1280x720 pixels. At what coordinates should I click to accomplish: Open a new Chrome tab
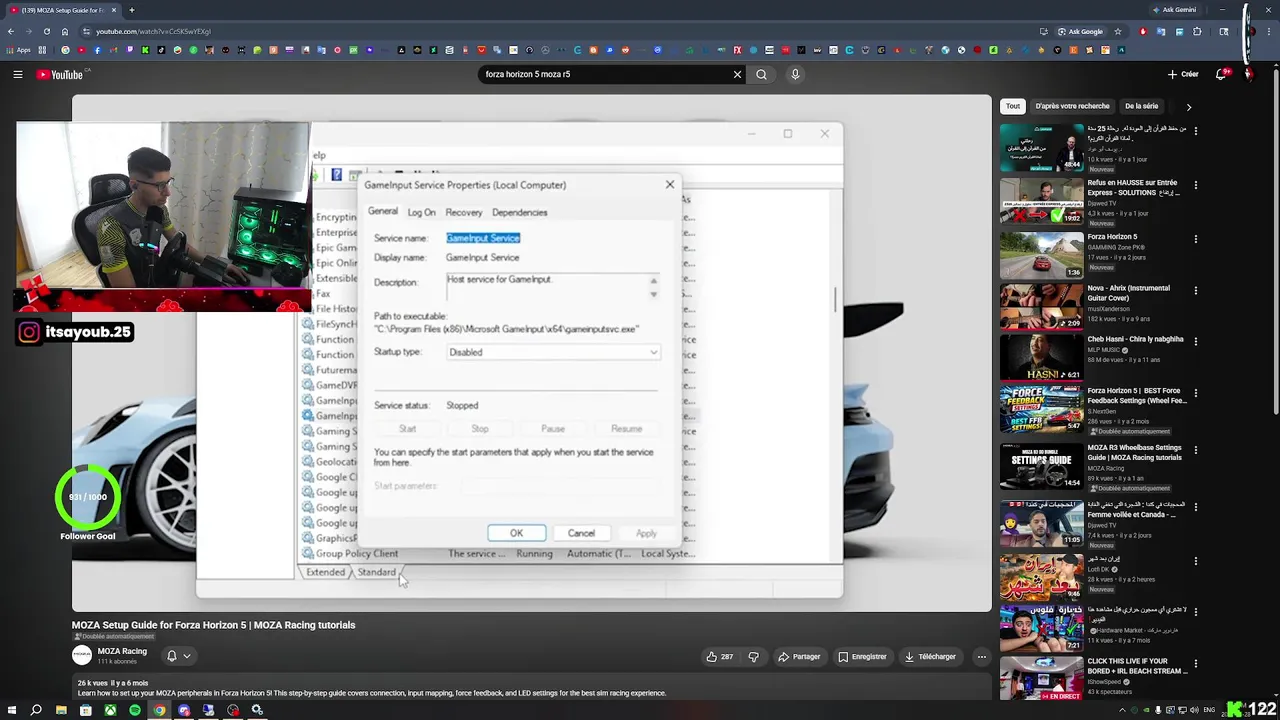pos(134,10)
